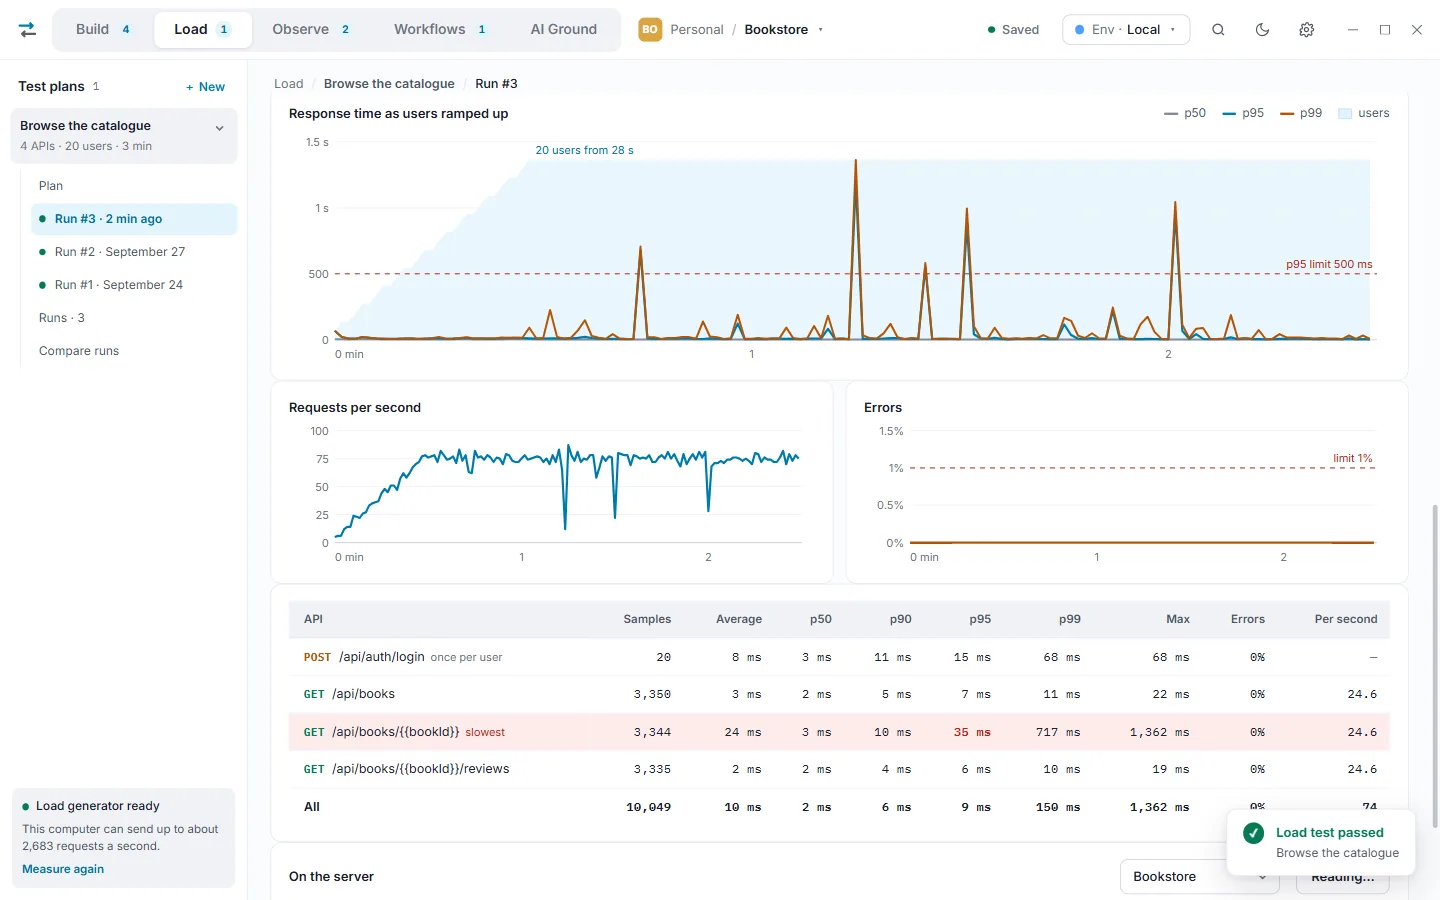Open the Env Local environment dropdown

[x=1126, y=30]
